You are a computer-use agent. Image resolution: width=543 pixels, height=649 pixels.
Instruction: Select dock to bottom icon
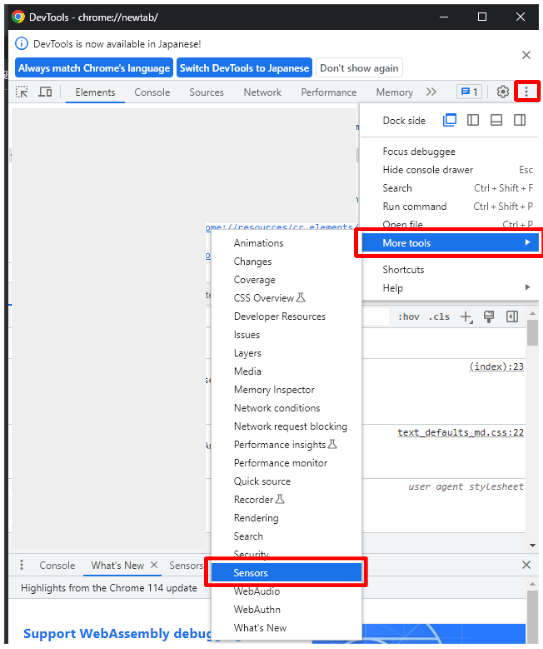[496, 120]
